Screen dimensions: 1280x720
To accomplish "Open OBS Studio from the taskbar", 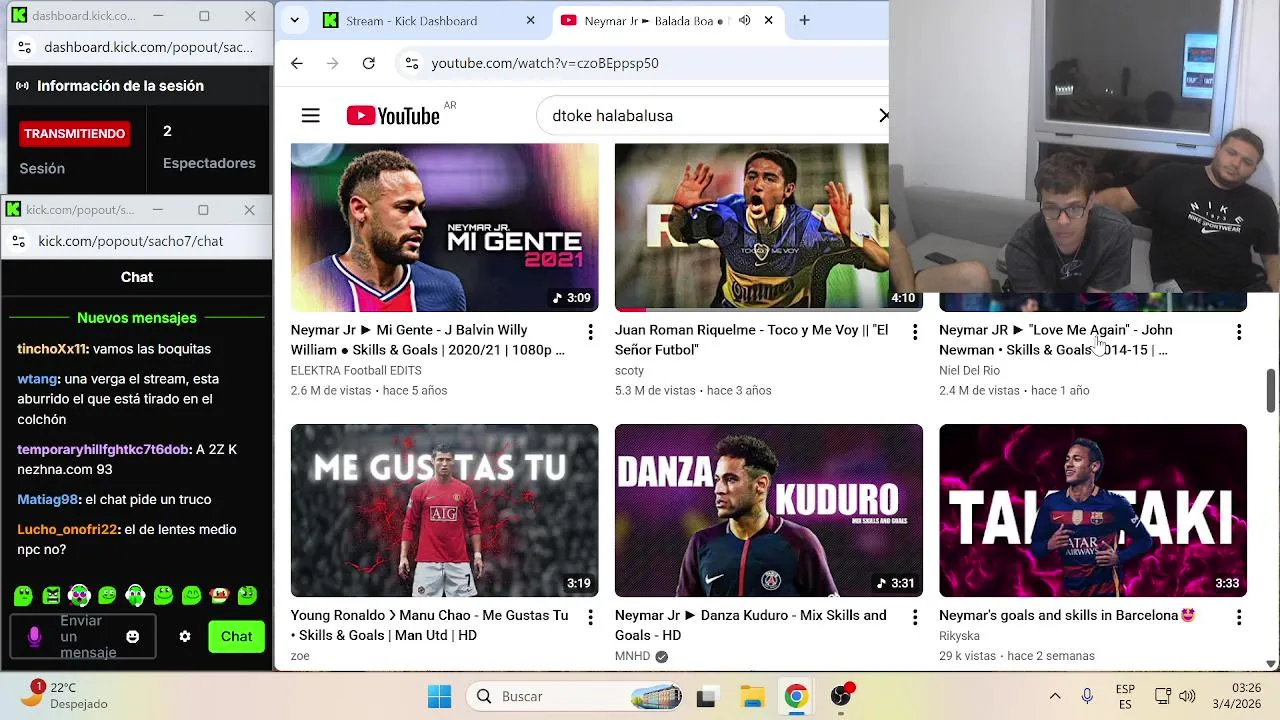I will click(843, 696).
